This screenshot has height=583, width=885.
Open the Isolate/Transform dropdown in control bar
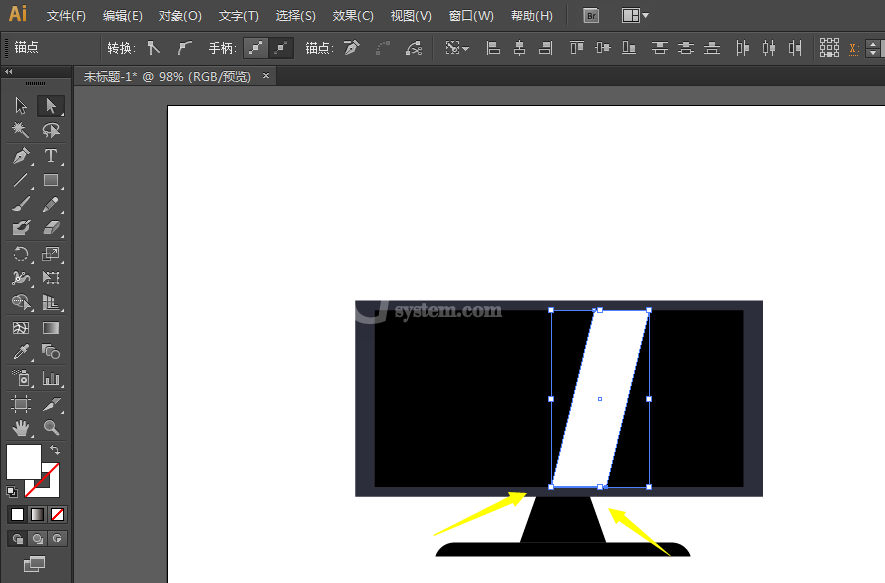tap(457, 48)
